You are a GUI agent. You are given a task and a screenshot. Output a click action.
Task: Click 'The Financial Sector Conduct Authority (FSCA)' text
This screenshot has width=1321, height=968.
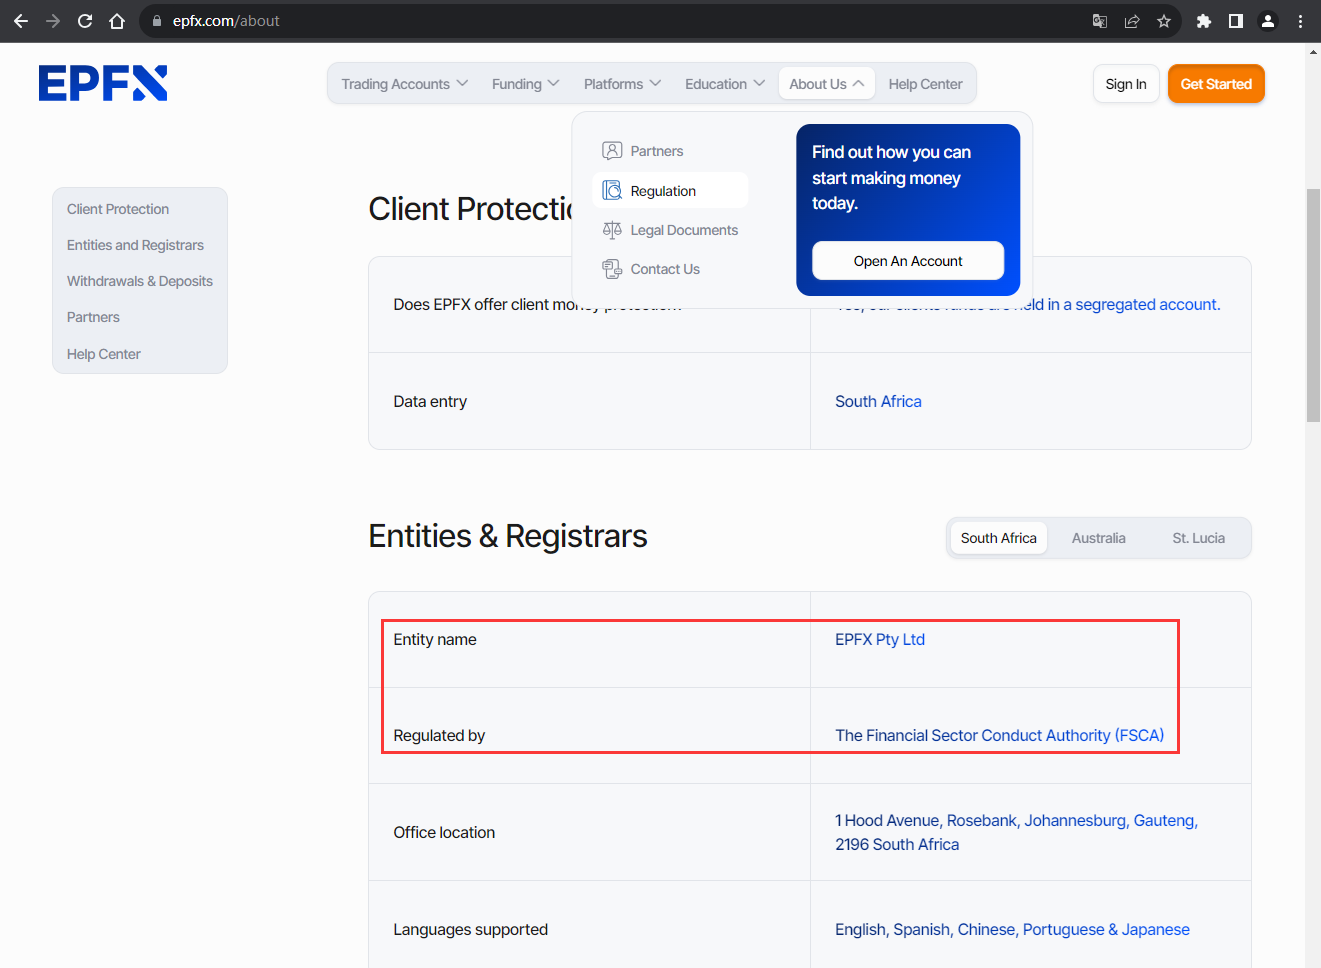[1000, 736]
